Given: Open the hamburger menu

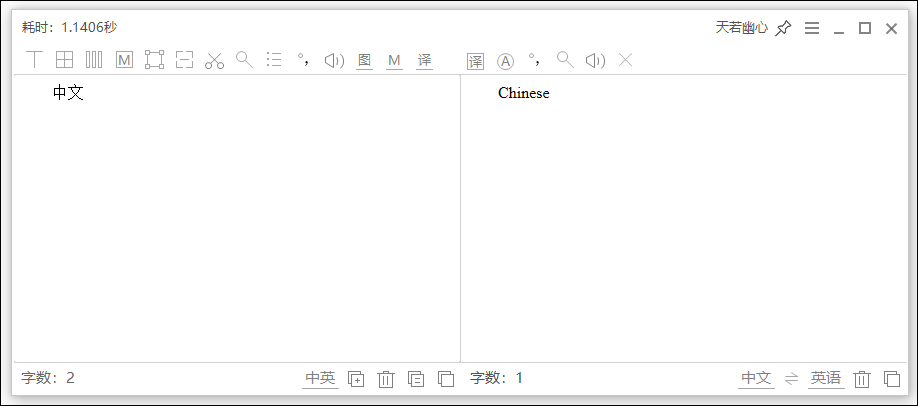Looking at the screenshot, I should click(812, 28).
